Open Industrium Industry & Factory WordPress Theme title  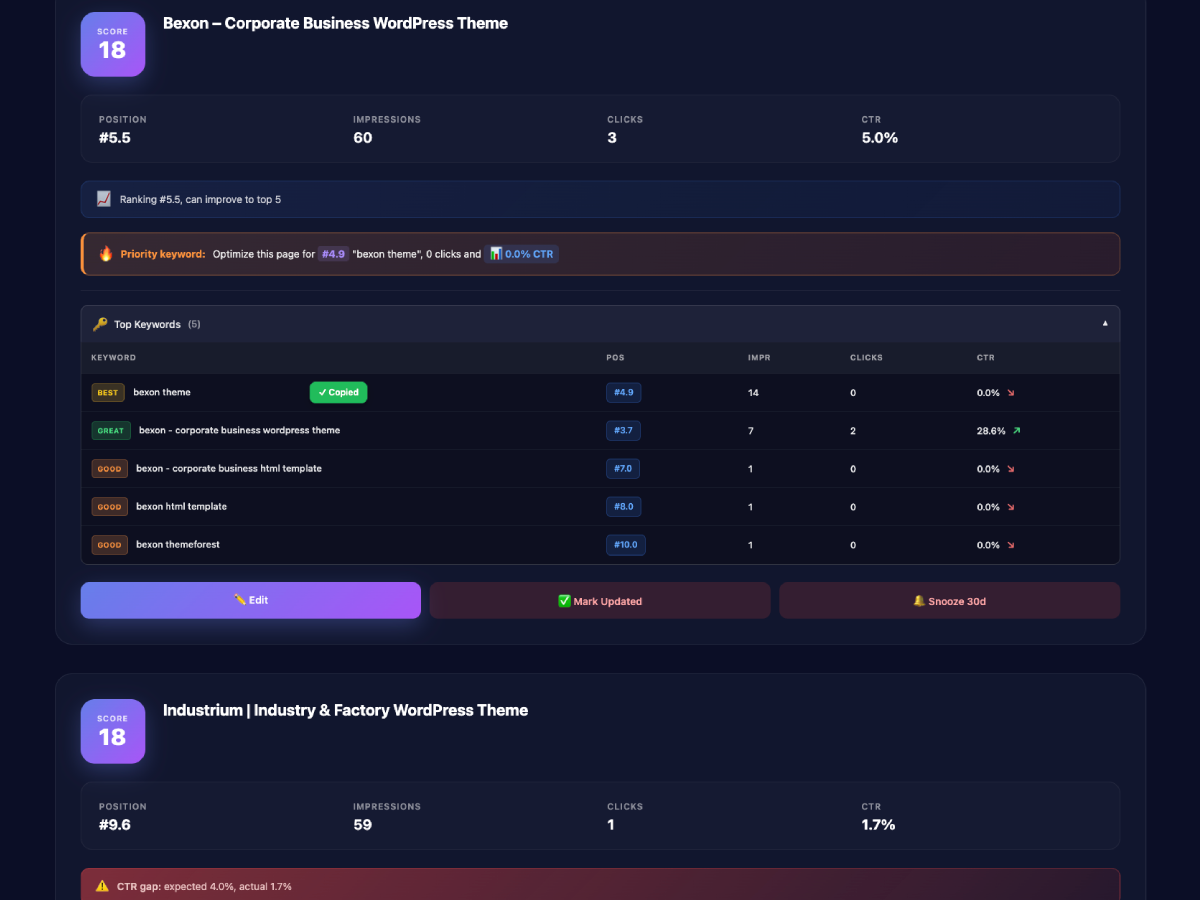(x=345, y=710)
